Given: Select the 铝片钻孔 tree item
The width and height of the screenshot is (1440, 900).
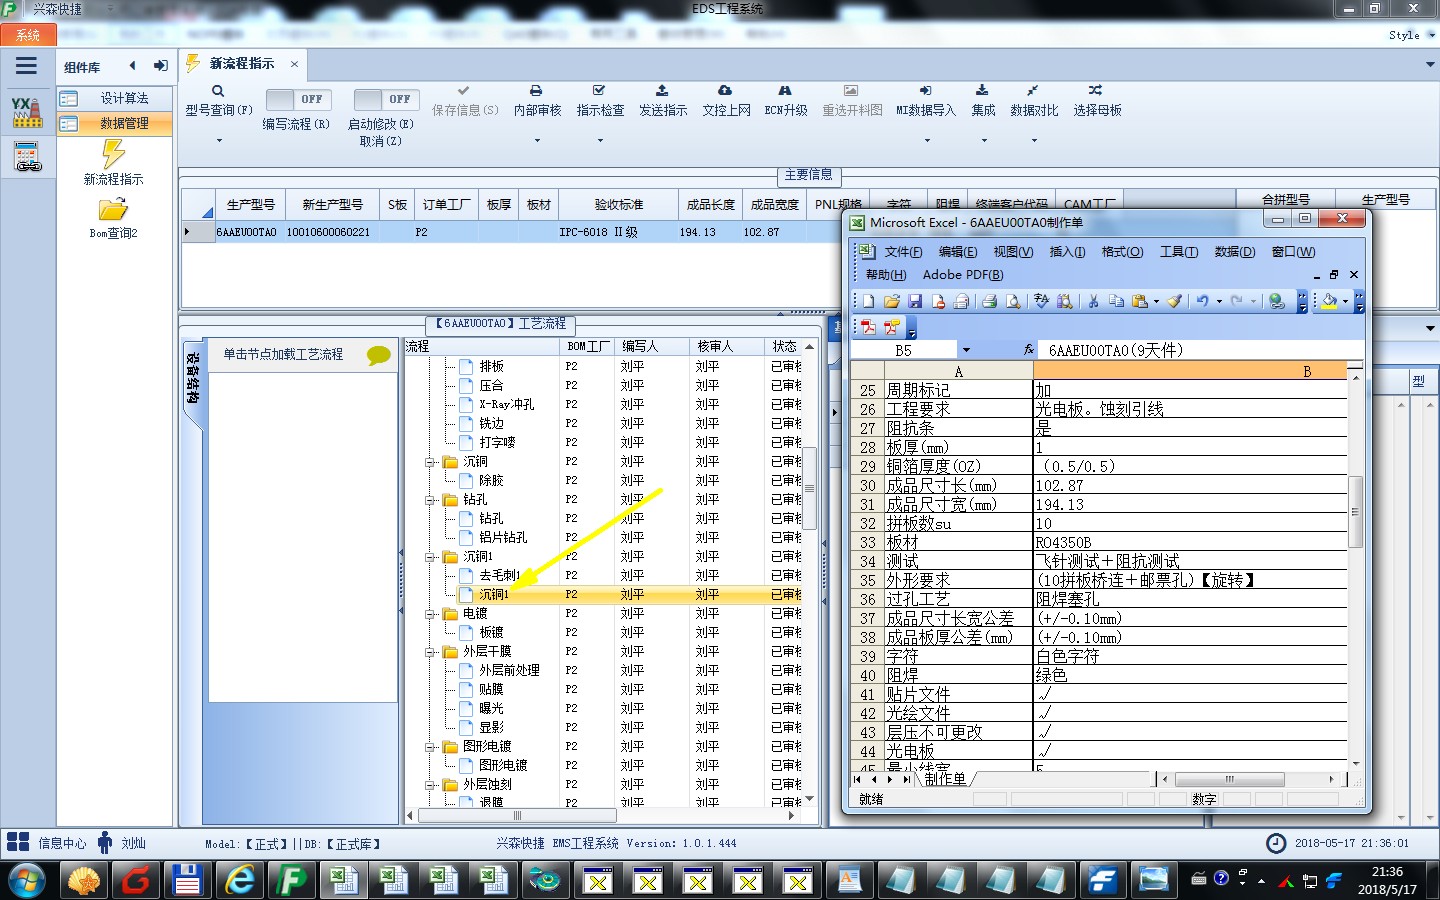Looking at the screenshot, I should pos(502,538).
